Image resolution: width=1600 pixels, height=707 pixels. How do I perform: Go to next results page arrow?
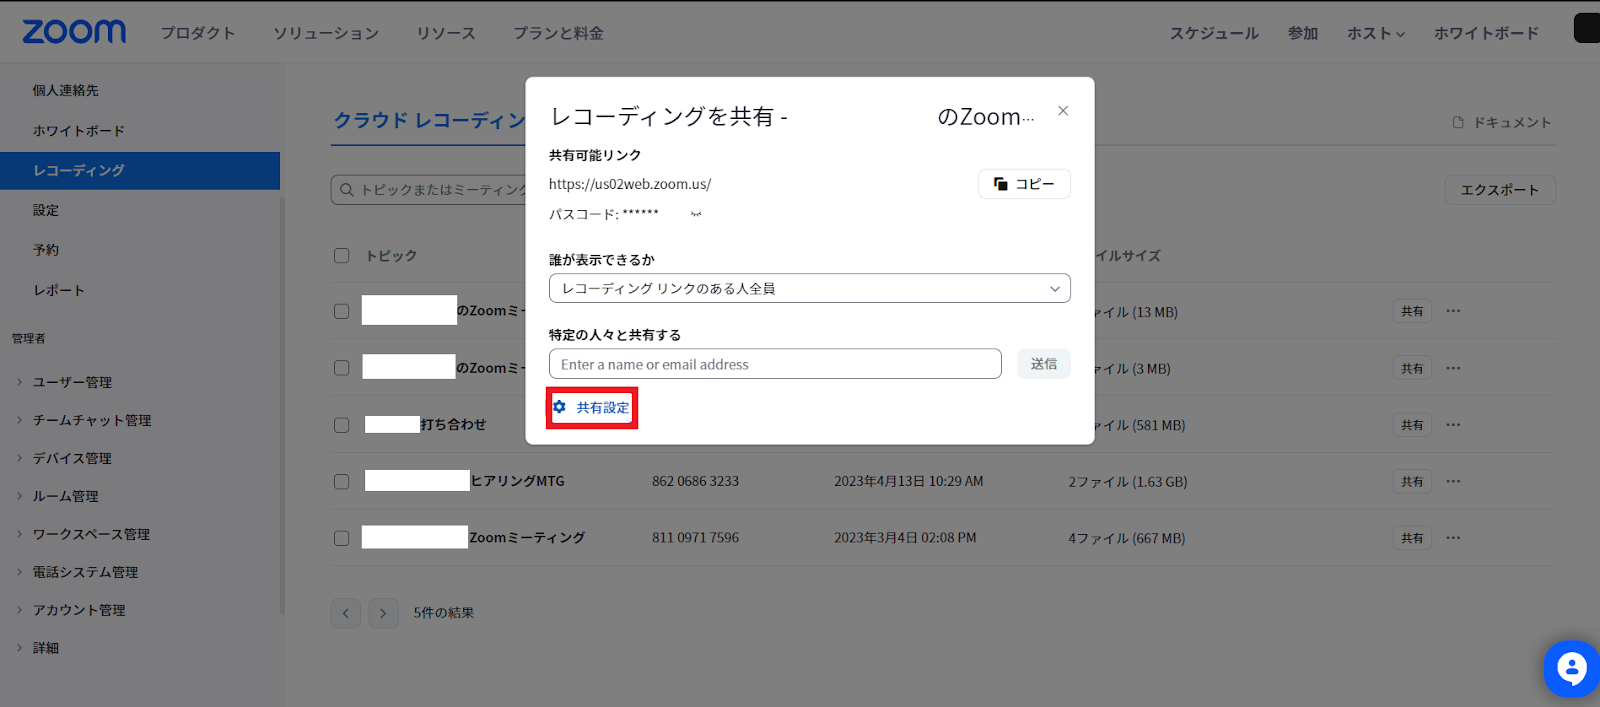(383, 613)
